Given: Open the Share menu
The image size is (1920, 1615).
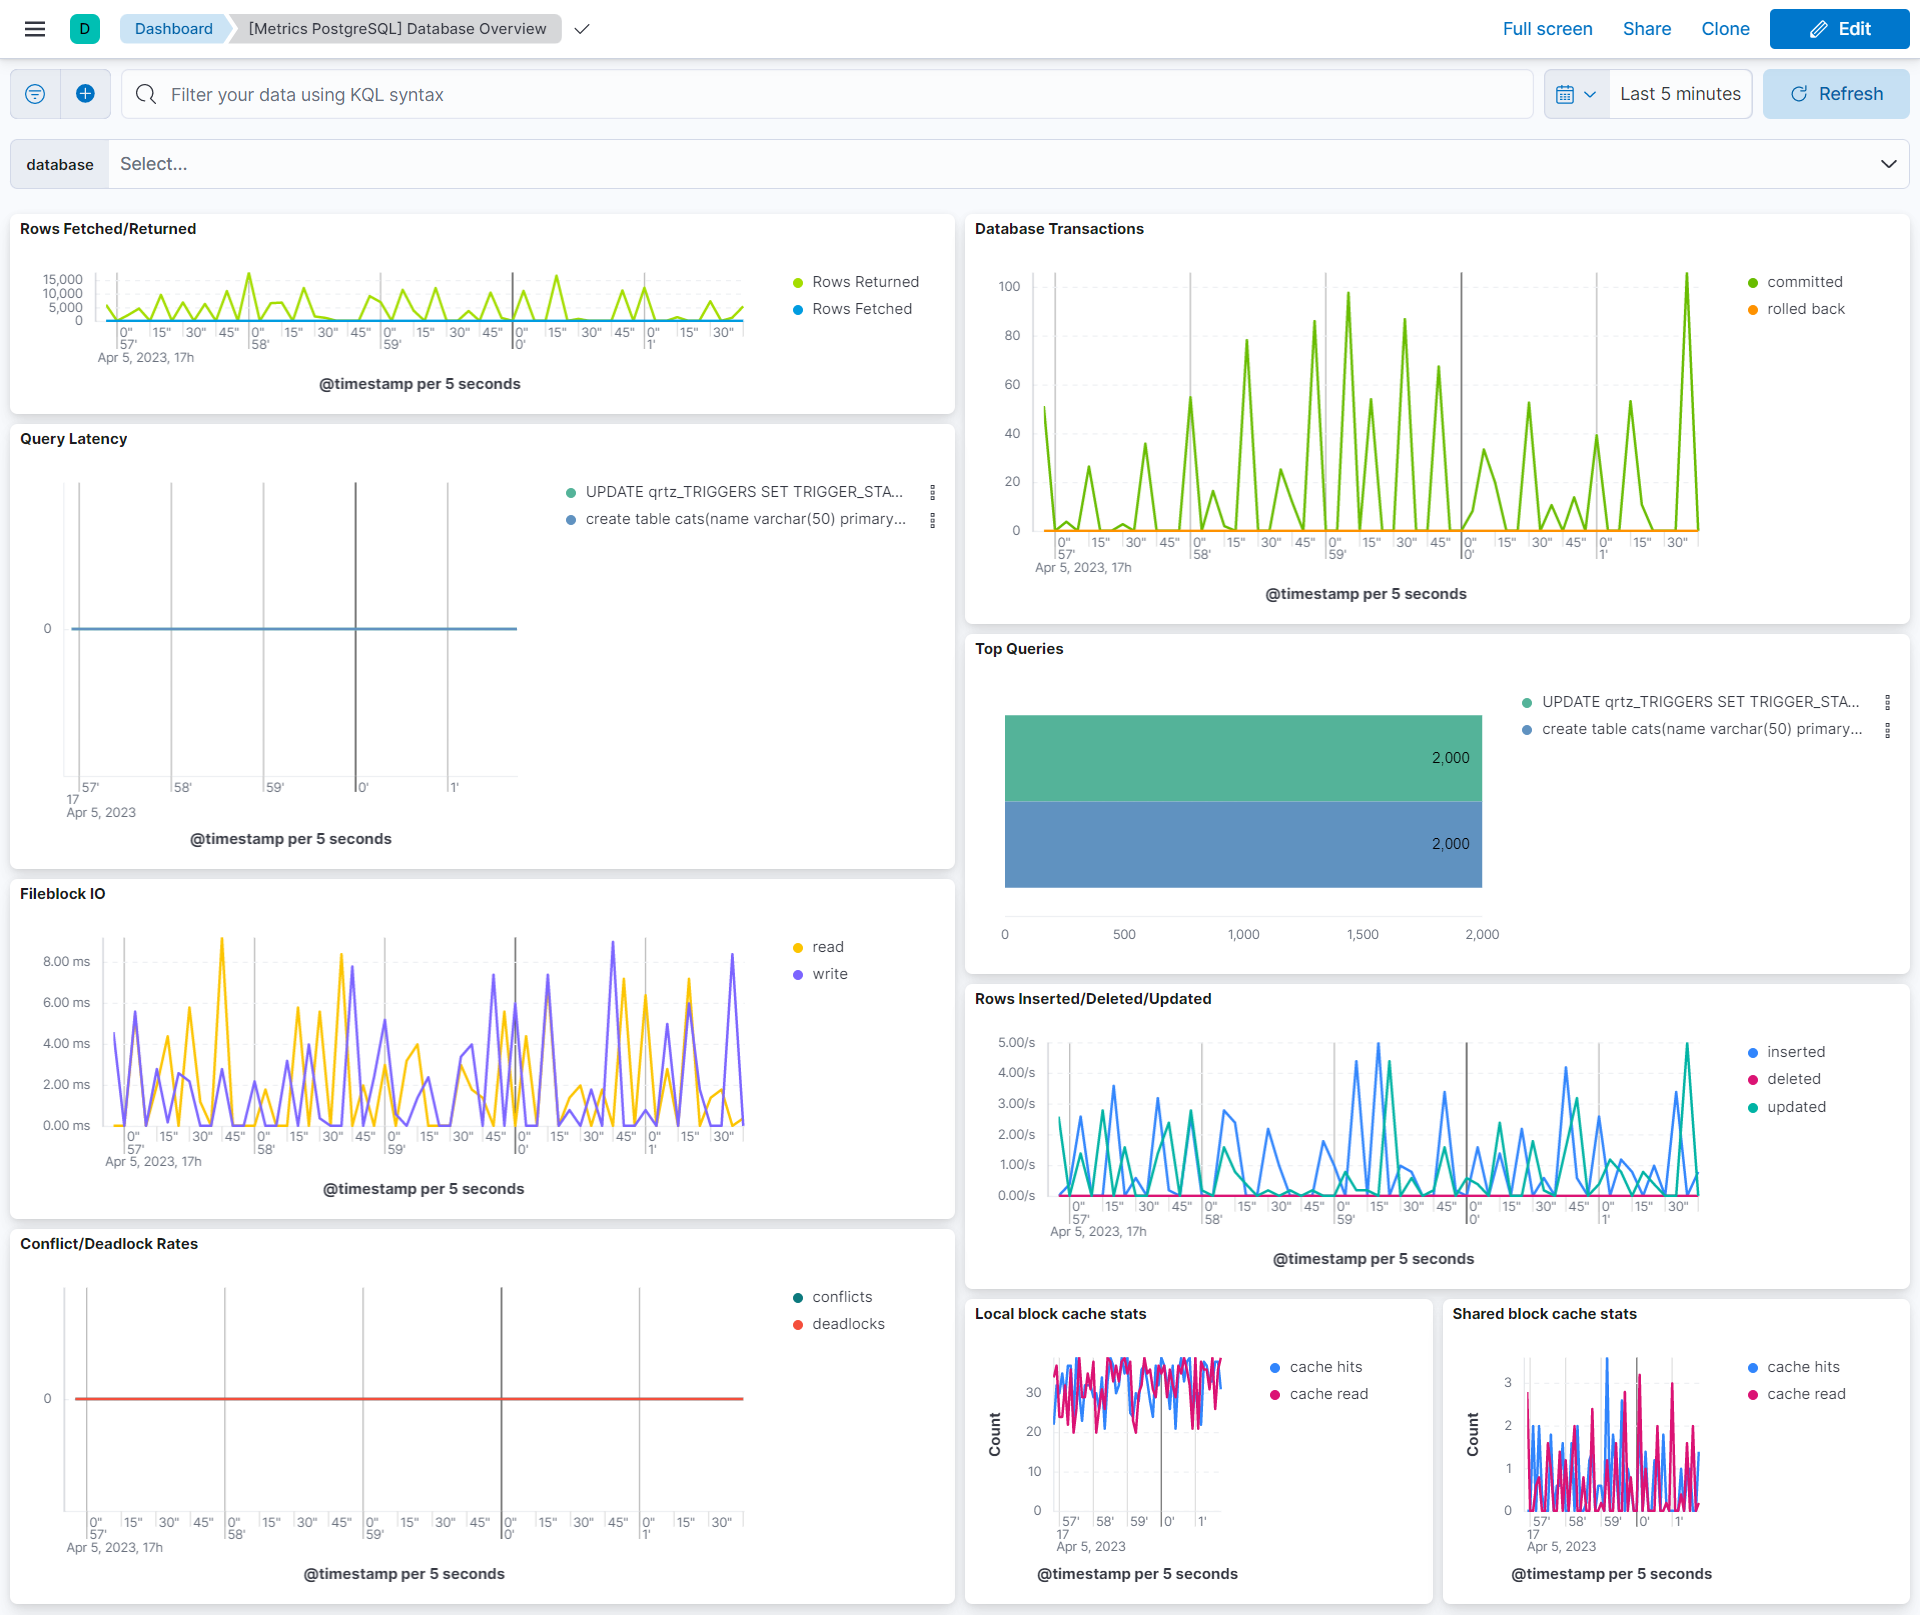Looking at the screenshot, I should tap(1646, 29).
